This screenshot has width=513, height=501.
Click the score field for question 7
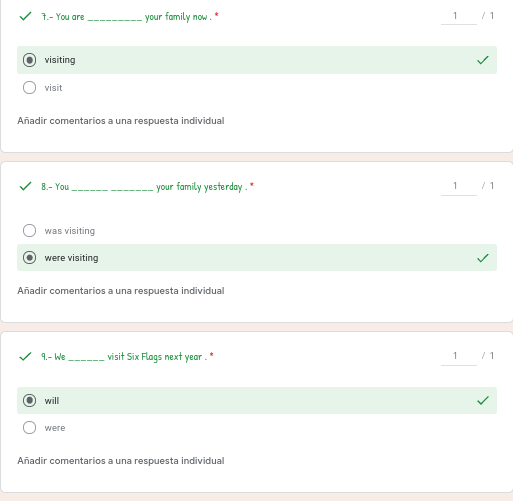point(459,16)
